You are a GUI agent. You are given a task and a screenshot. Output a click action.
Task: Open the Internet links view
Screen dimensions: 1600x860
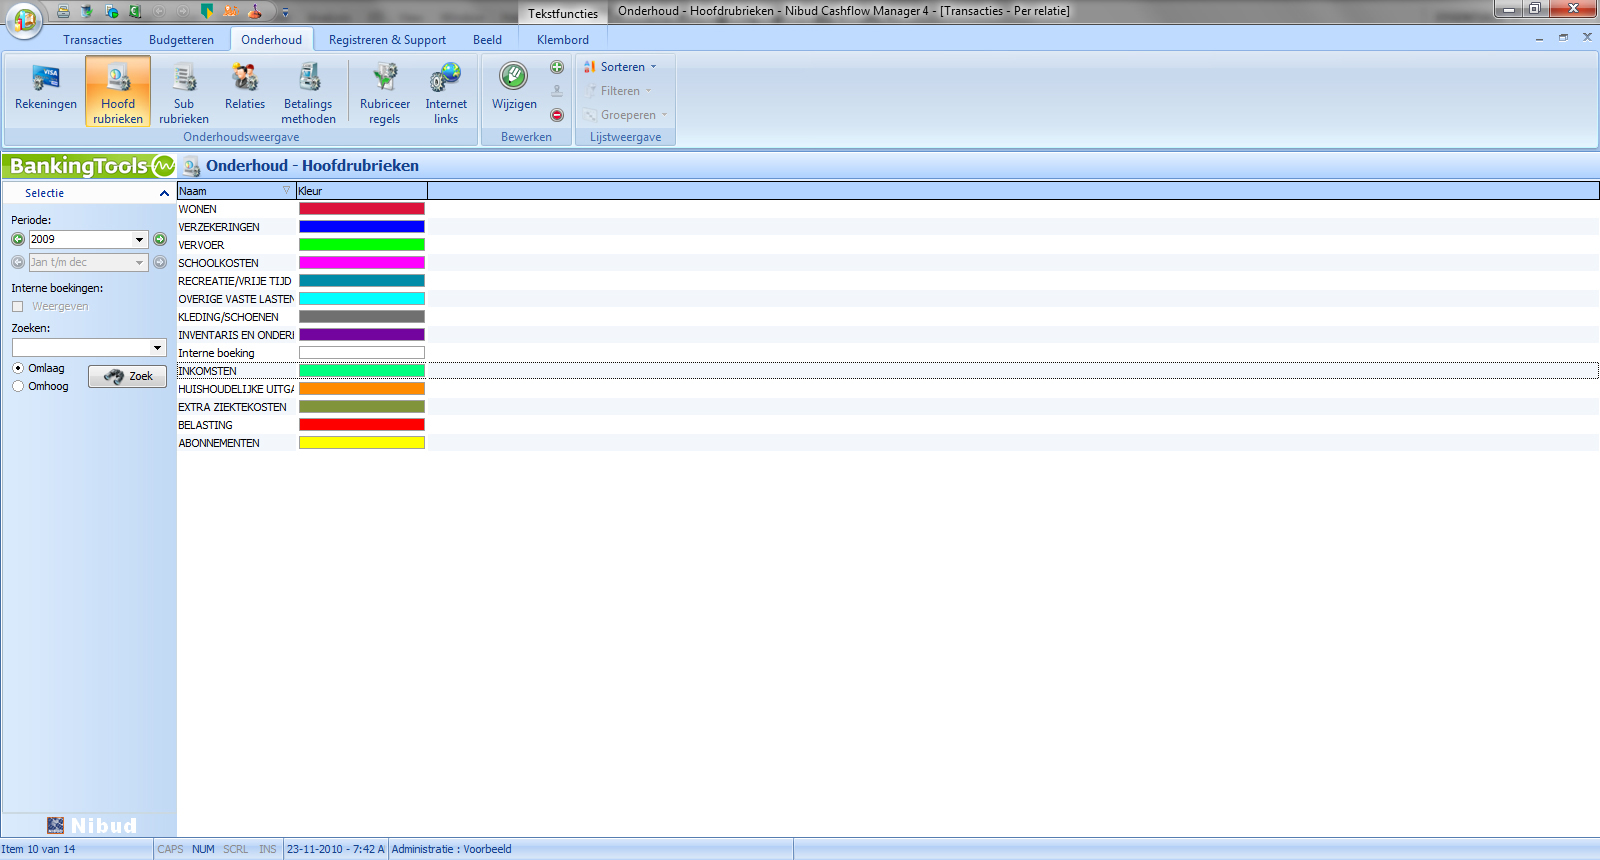pos(446,90)
